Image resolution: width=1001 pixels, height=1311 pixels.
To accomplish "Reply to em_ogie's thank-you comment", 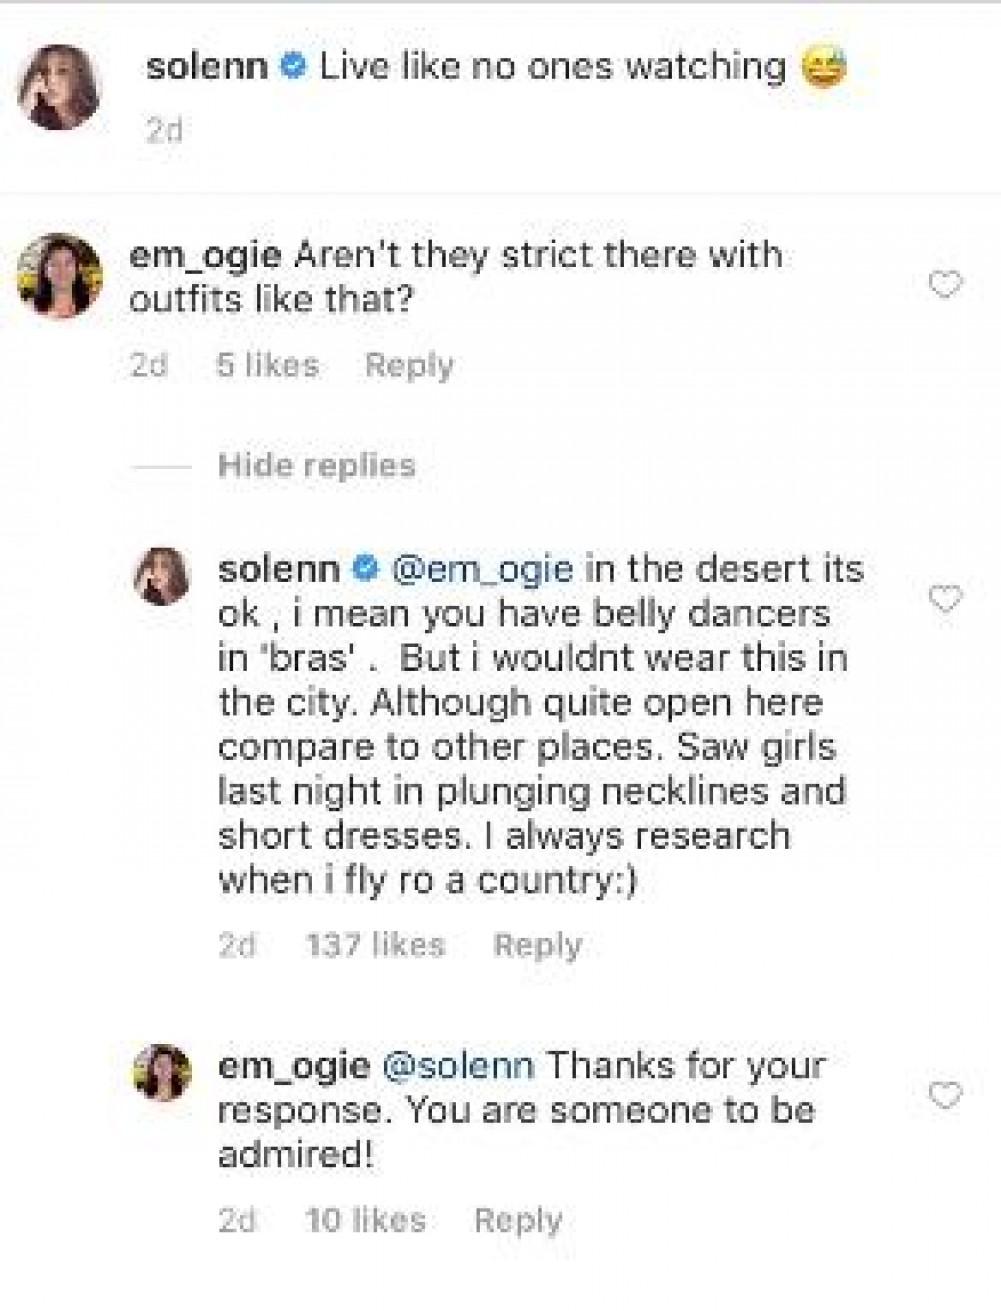I will [517, 1220].
